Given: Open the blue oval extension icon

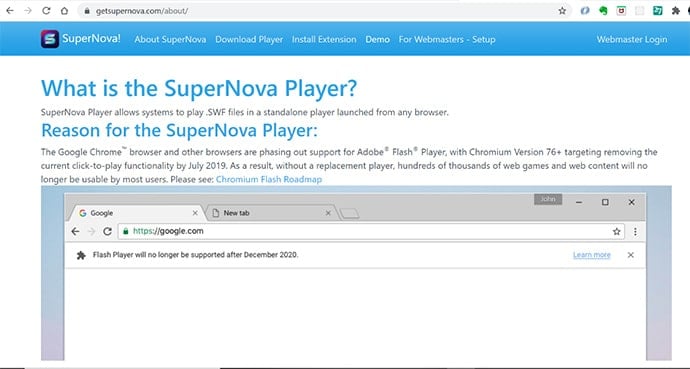Looking at the screenshot, I should 585,11.
